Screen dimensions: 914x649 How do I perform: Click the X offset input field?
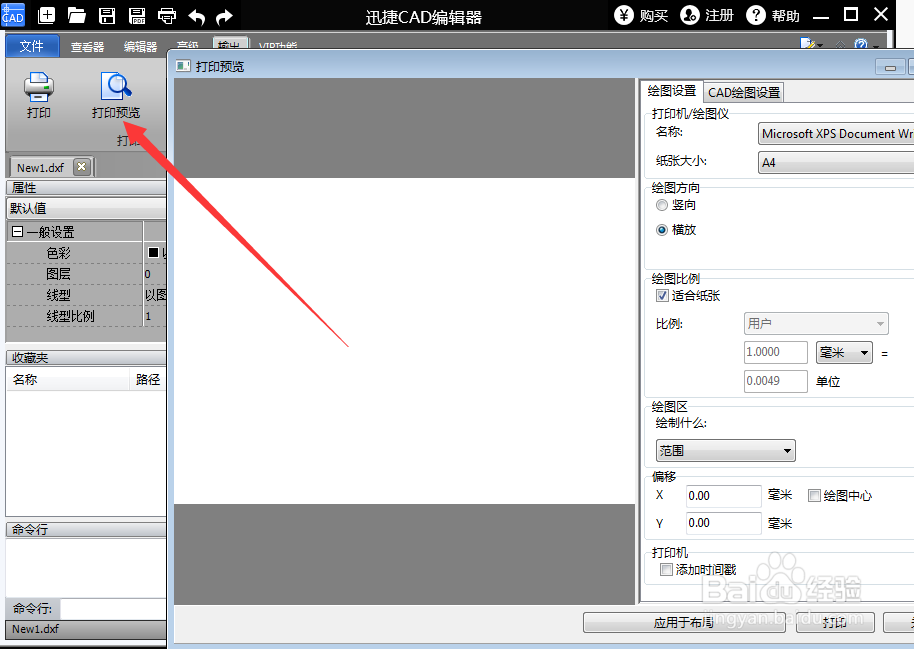click(x=723, y=496)
